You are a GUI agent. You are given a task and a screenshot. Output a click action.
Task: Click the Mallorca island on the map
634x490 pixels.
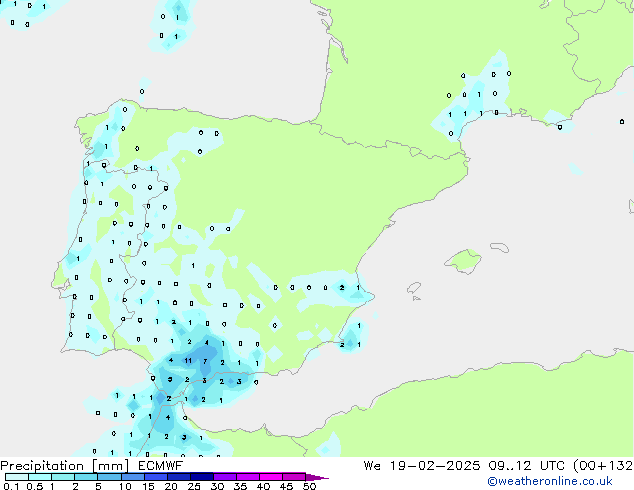tap(464, 261)
